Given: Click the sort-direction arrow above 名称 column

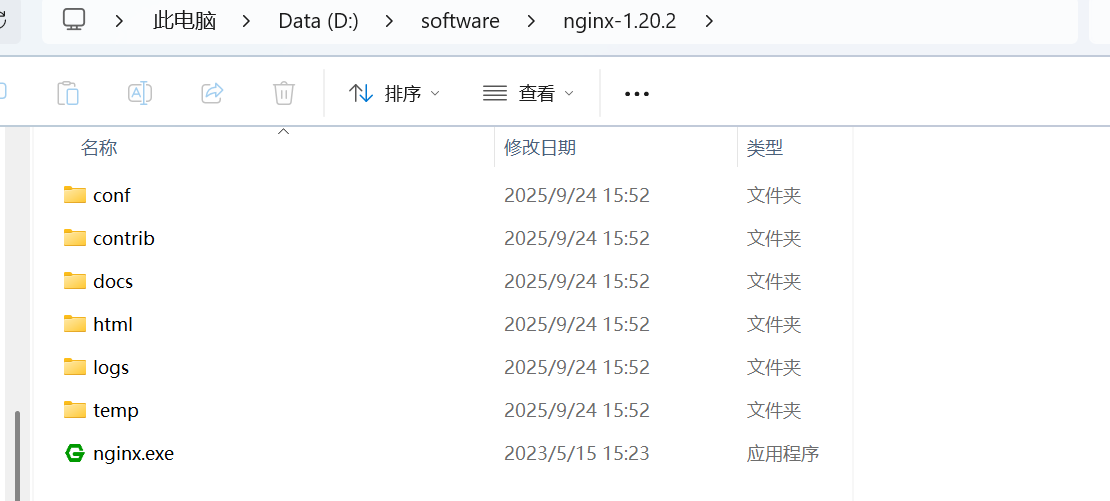Looking at the screenshot, I should point(283,131).
